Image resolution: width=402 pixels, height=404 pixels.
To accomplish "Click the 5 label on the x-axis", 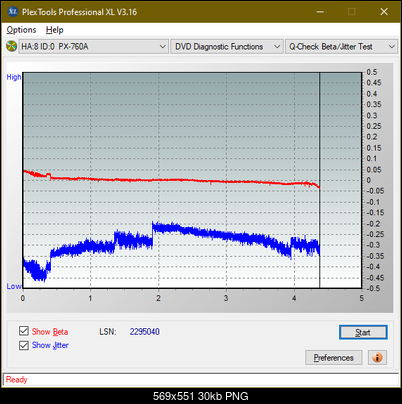I will pyautogui.click(x=361, y=298).
